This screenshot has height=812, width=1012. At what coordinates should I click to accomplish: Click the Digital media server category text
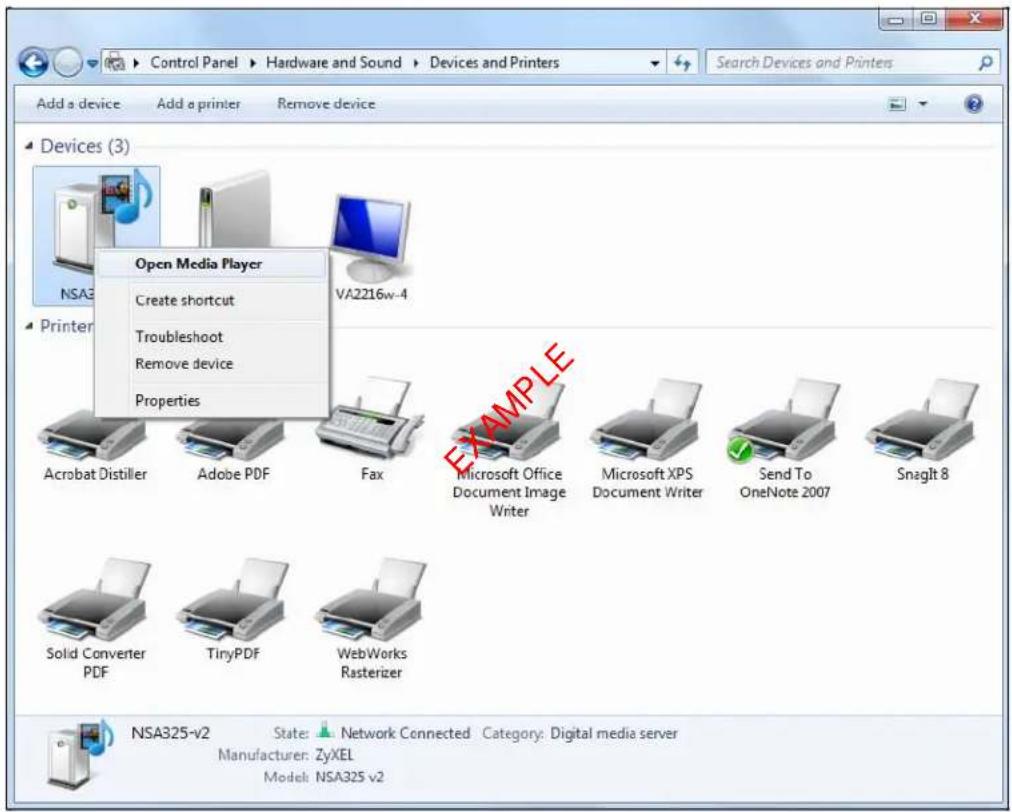click(x=614, y=733)
